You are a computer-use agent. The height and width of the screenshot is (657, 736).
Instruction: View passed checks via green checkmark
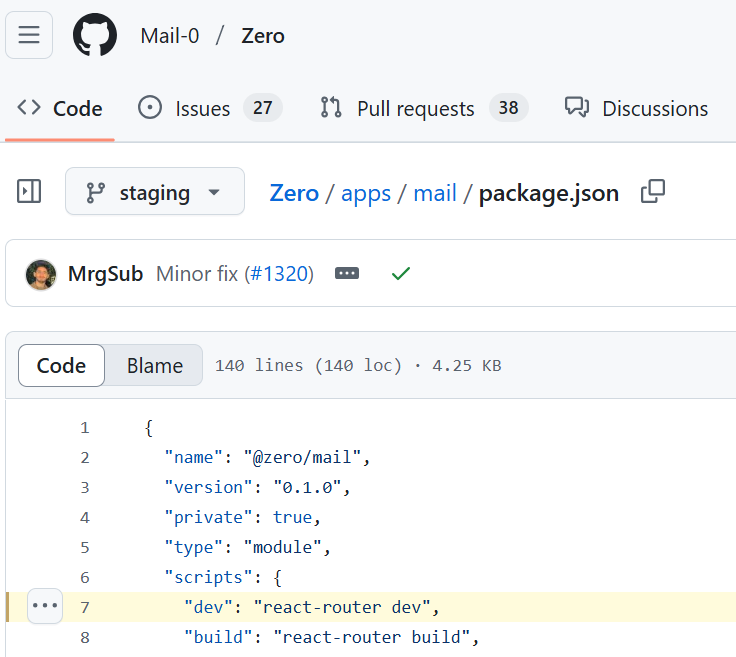[x=401, y=273]
